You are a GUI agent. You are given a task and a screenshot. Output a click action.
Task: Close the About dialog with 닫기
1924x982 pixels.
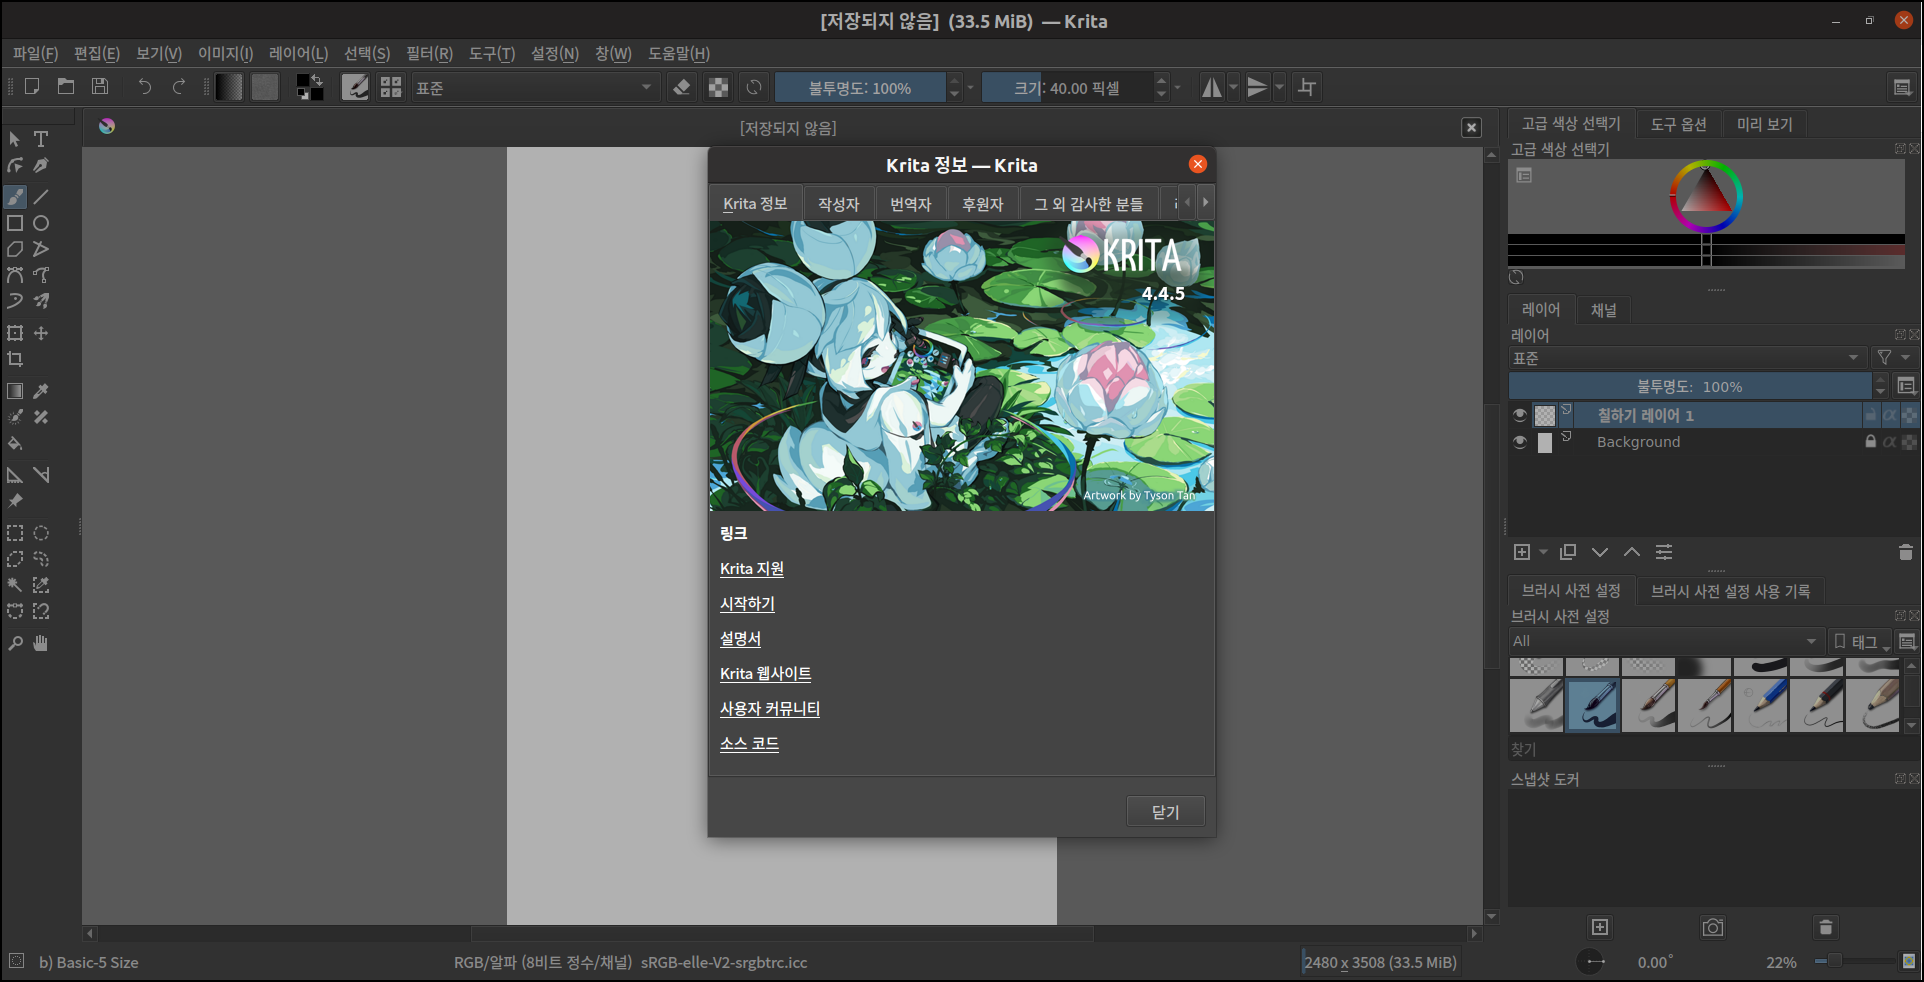(x=1165, y=812)
